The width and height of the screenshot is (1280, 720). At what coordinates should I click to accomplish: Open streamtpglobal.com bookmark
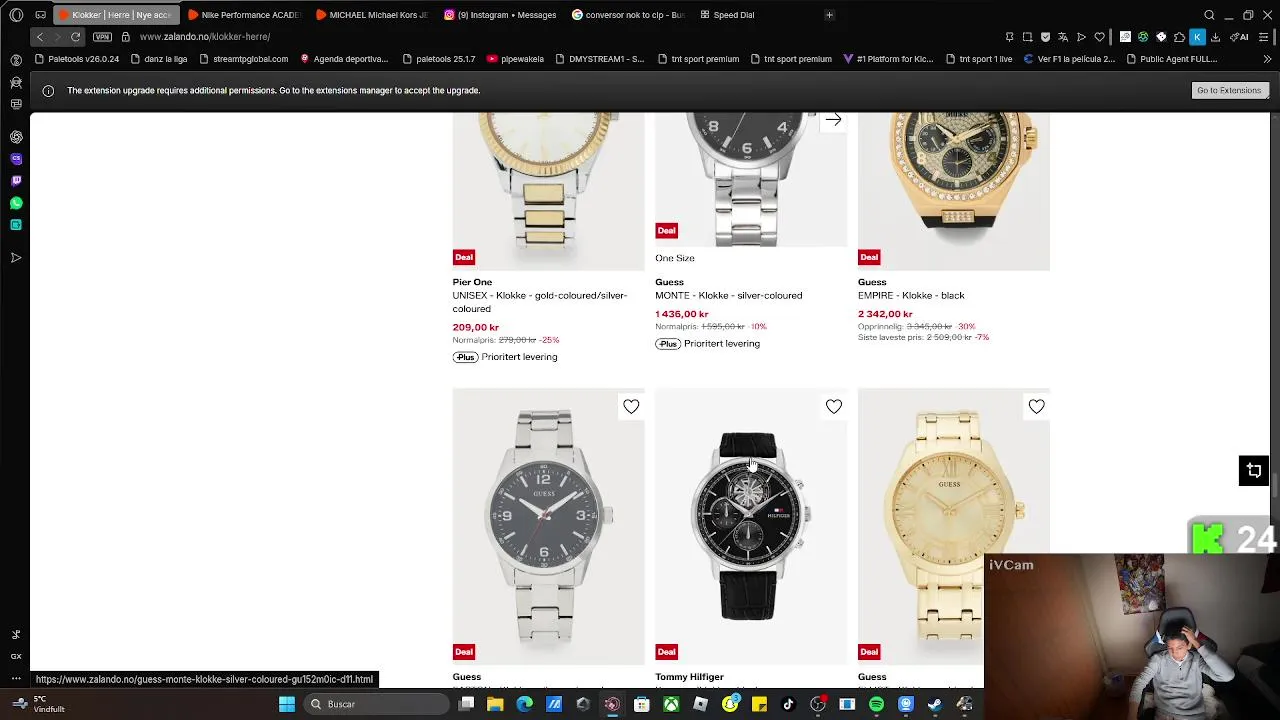pyautogui.click(x=244, y=59)
